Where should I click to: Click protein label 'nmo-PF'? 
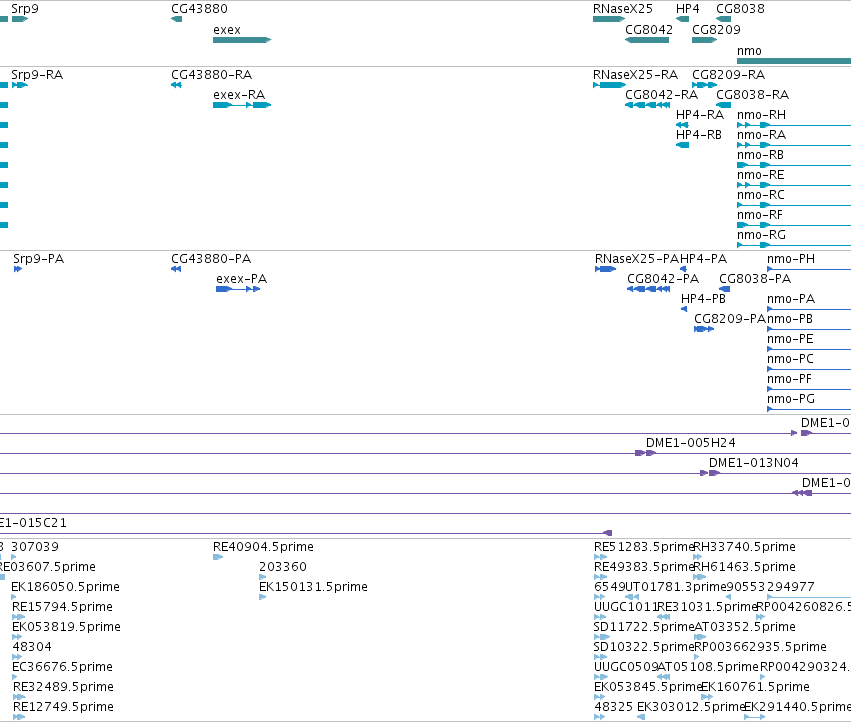pyautogui.click(x=789, y=379)
